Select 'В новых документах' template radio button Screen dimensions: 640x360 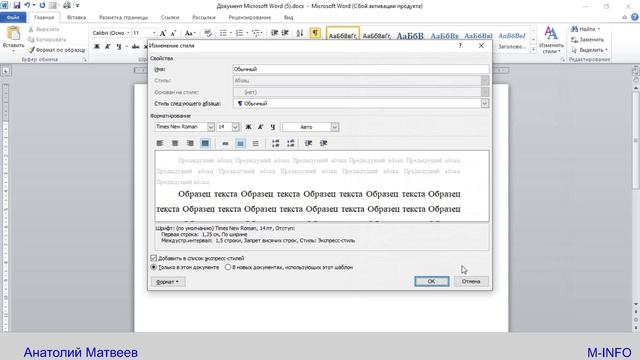pyautogui.click(x=228, y=267)
